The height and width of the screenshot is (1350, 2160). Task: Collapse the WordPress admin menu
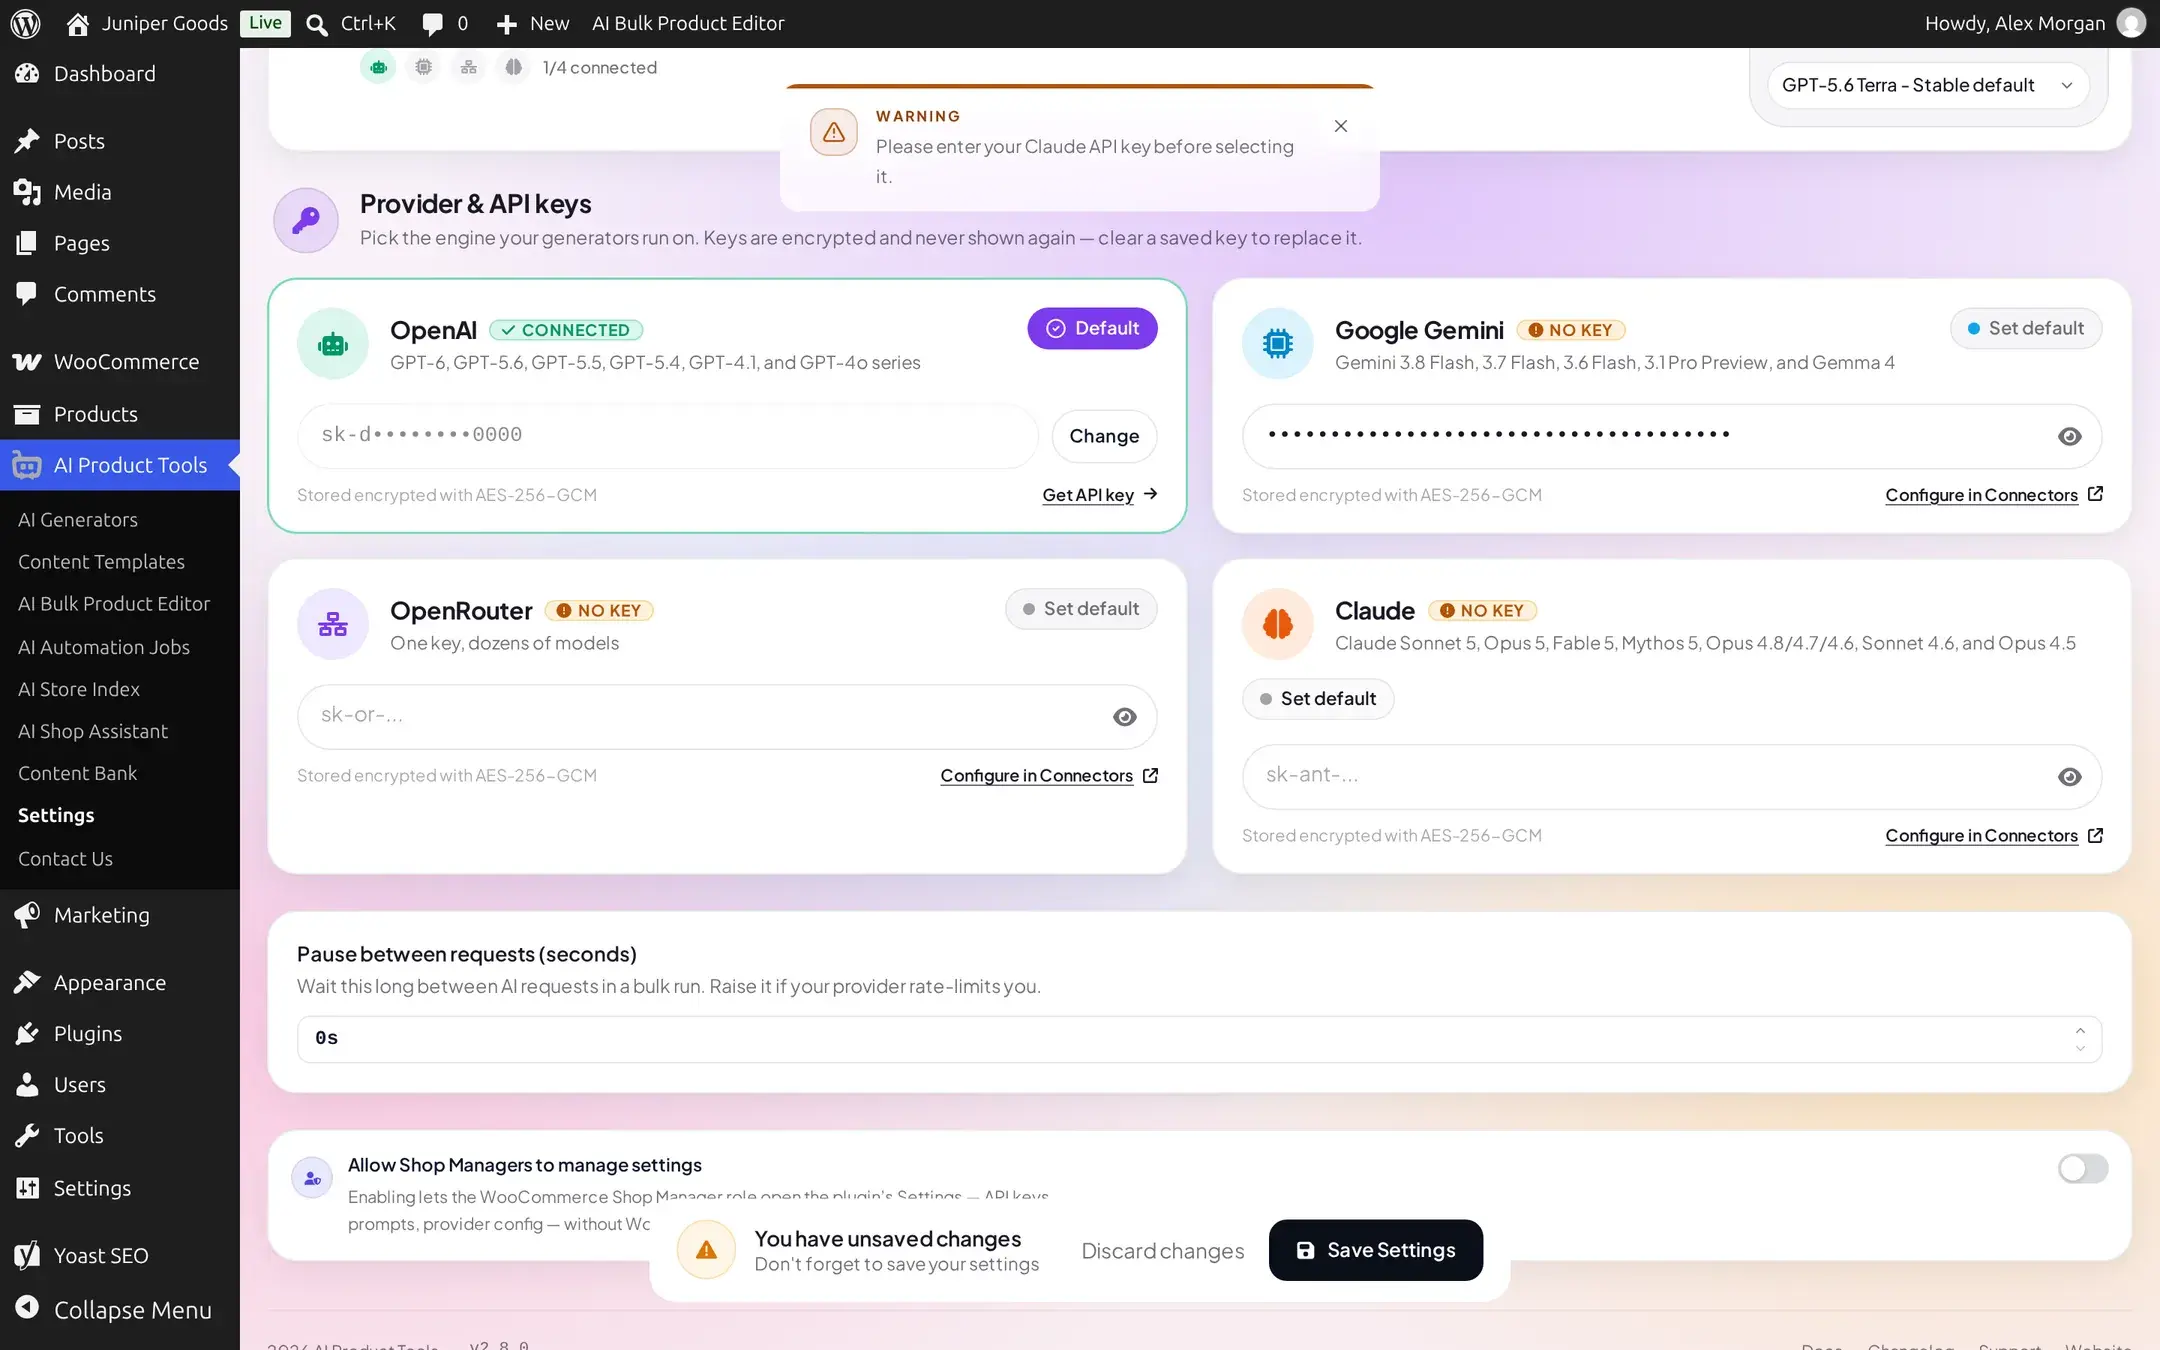tap(120, 1310)
